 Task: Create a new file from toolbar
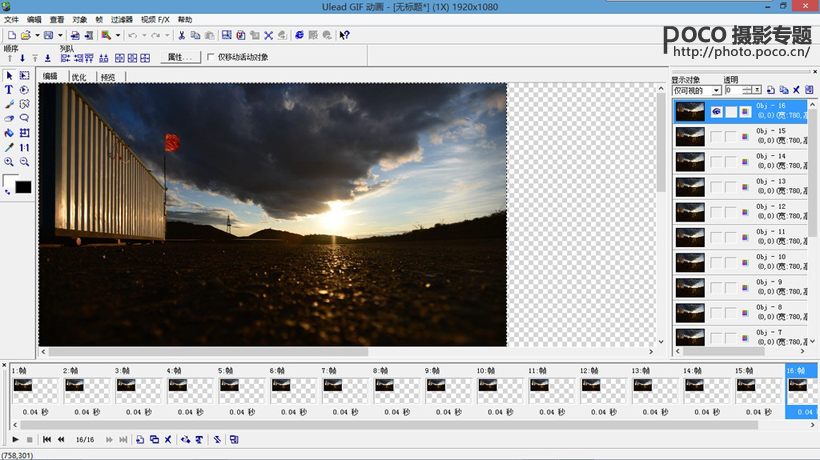click(x=12, y=36)
